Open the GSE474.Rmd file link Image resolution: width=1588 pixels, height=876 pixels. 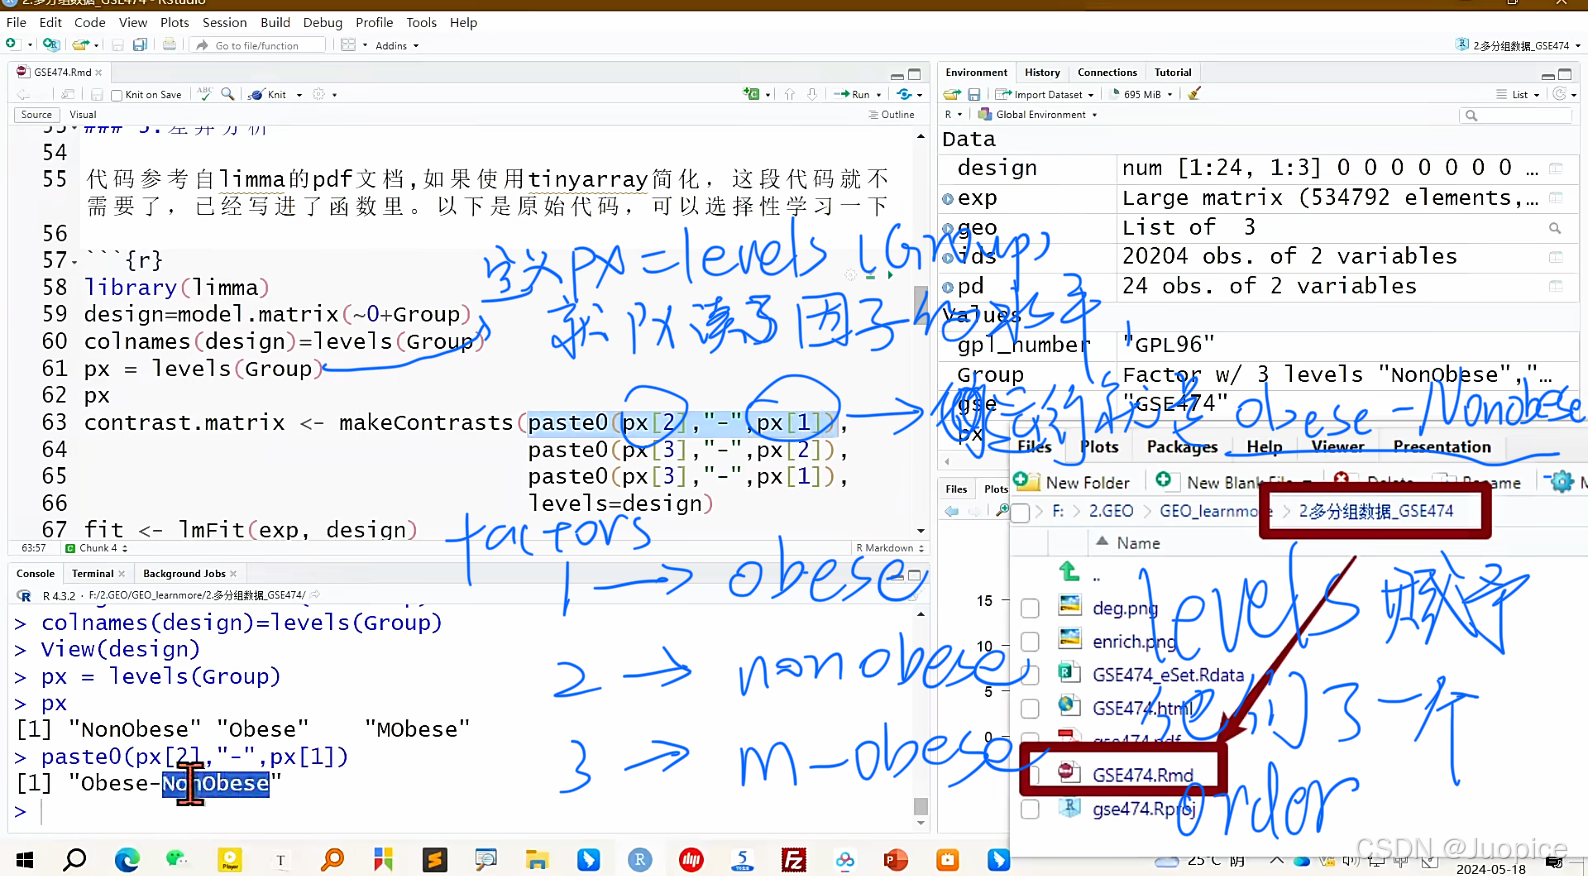click(x=1142, y=774)
